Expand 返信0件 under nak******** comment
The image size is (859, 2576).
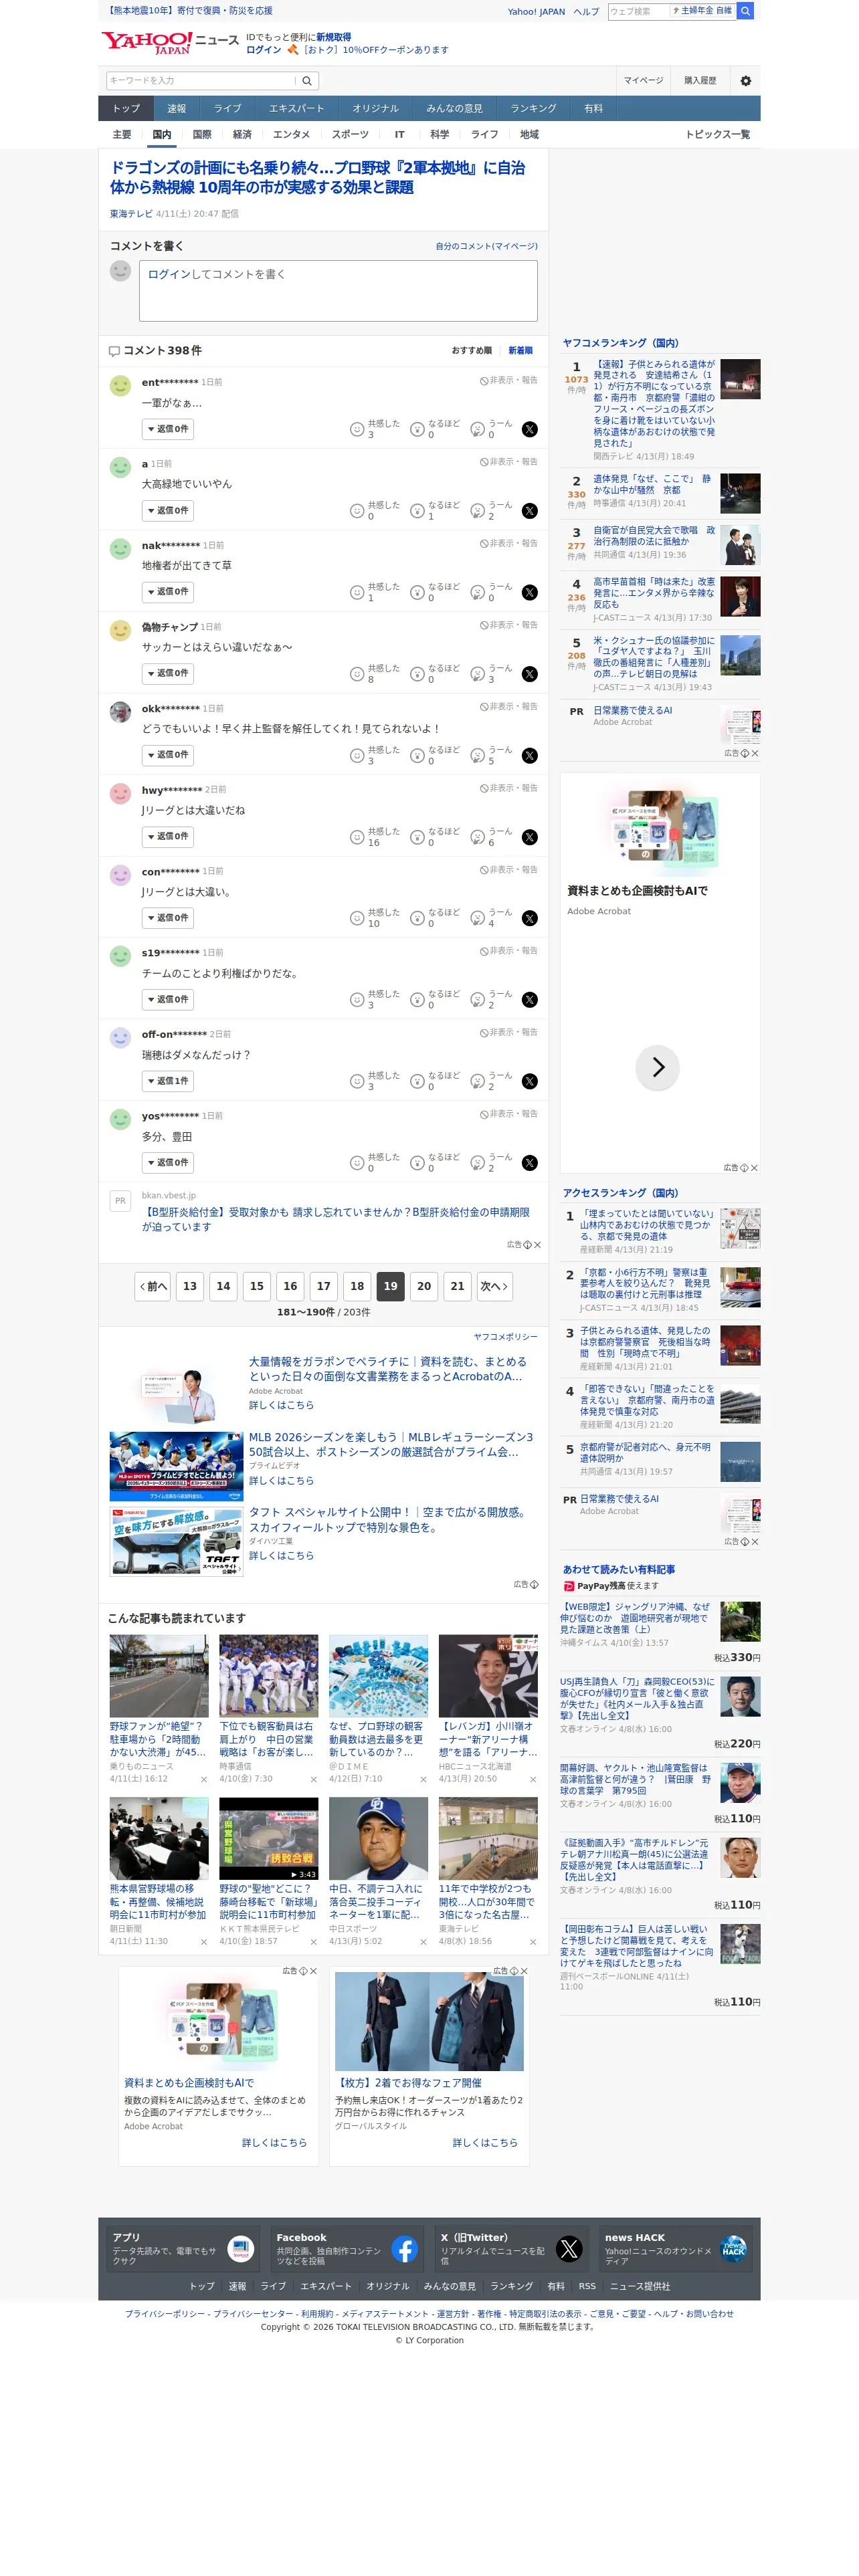[x=168, y=592]
